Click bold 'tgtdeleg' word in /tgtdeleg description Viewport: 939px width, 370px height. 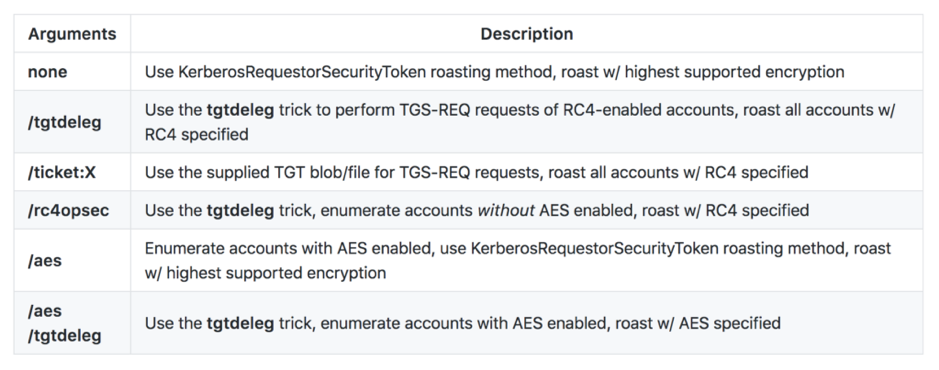tap(240, 110)
